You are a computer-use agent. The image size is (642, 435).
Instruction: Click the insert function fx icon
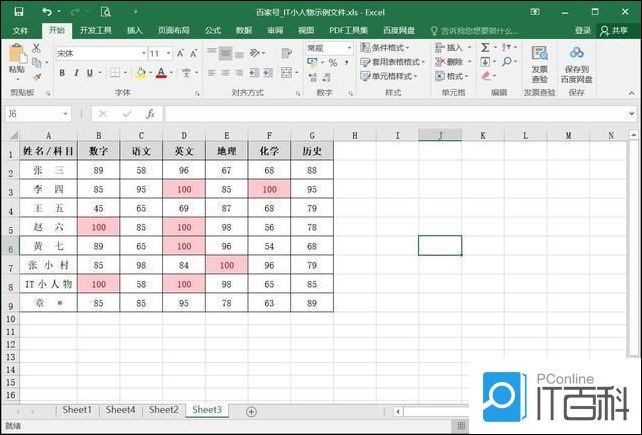point(151,113)
